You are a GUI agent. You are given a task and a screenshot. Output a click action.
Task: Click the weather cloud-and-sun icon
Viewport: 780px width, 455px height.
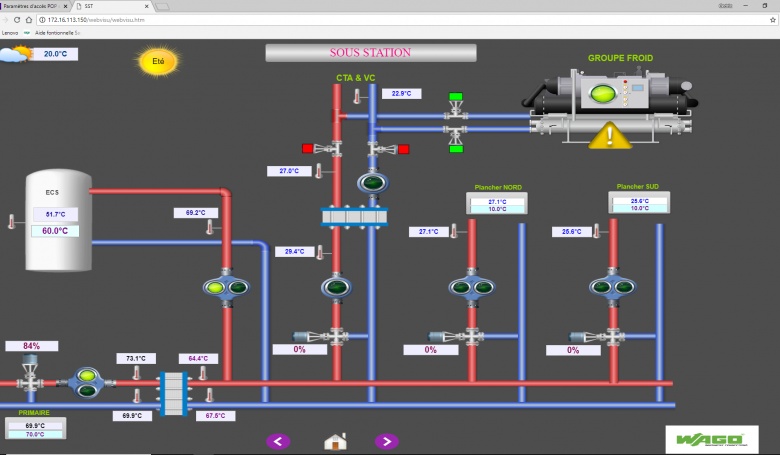(x=16, y=54)
